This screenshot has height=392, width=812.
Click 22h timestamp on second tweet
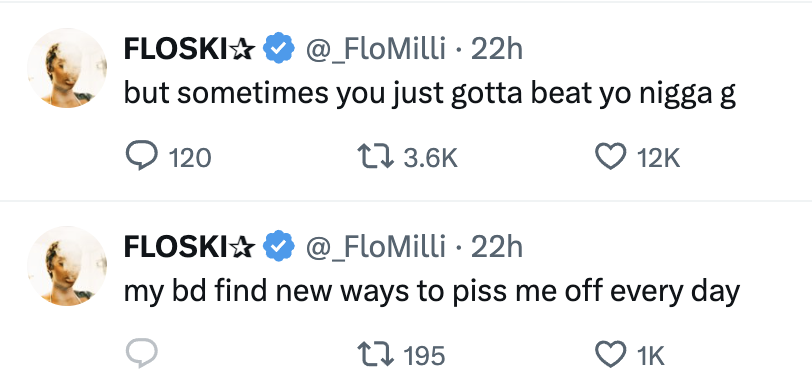pos(497,248)
